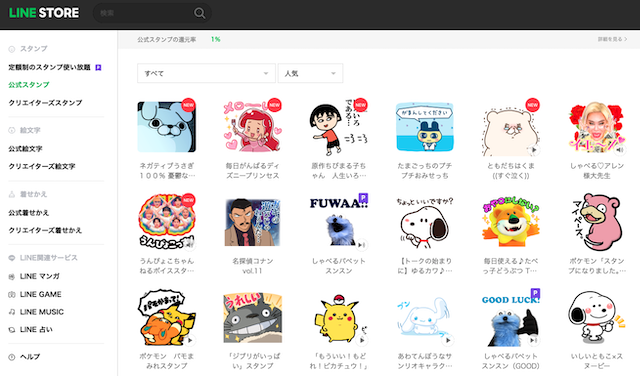Click the LINE MUSIC note icon

point(12,312)
